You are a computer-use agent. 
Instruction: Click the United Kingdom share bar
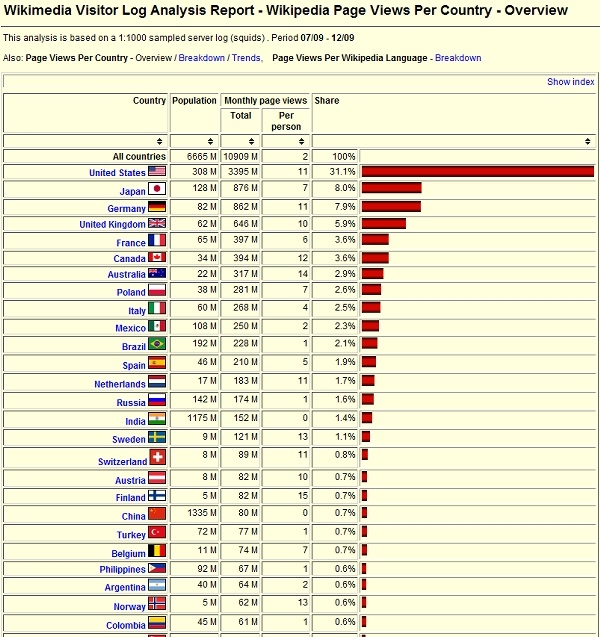(x=383, y=223)
